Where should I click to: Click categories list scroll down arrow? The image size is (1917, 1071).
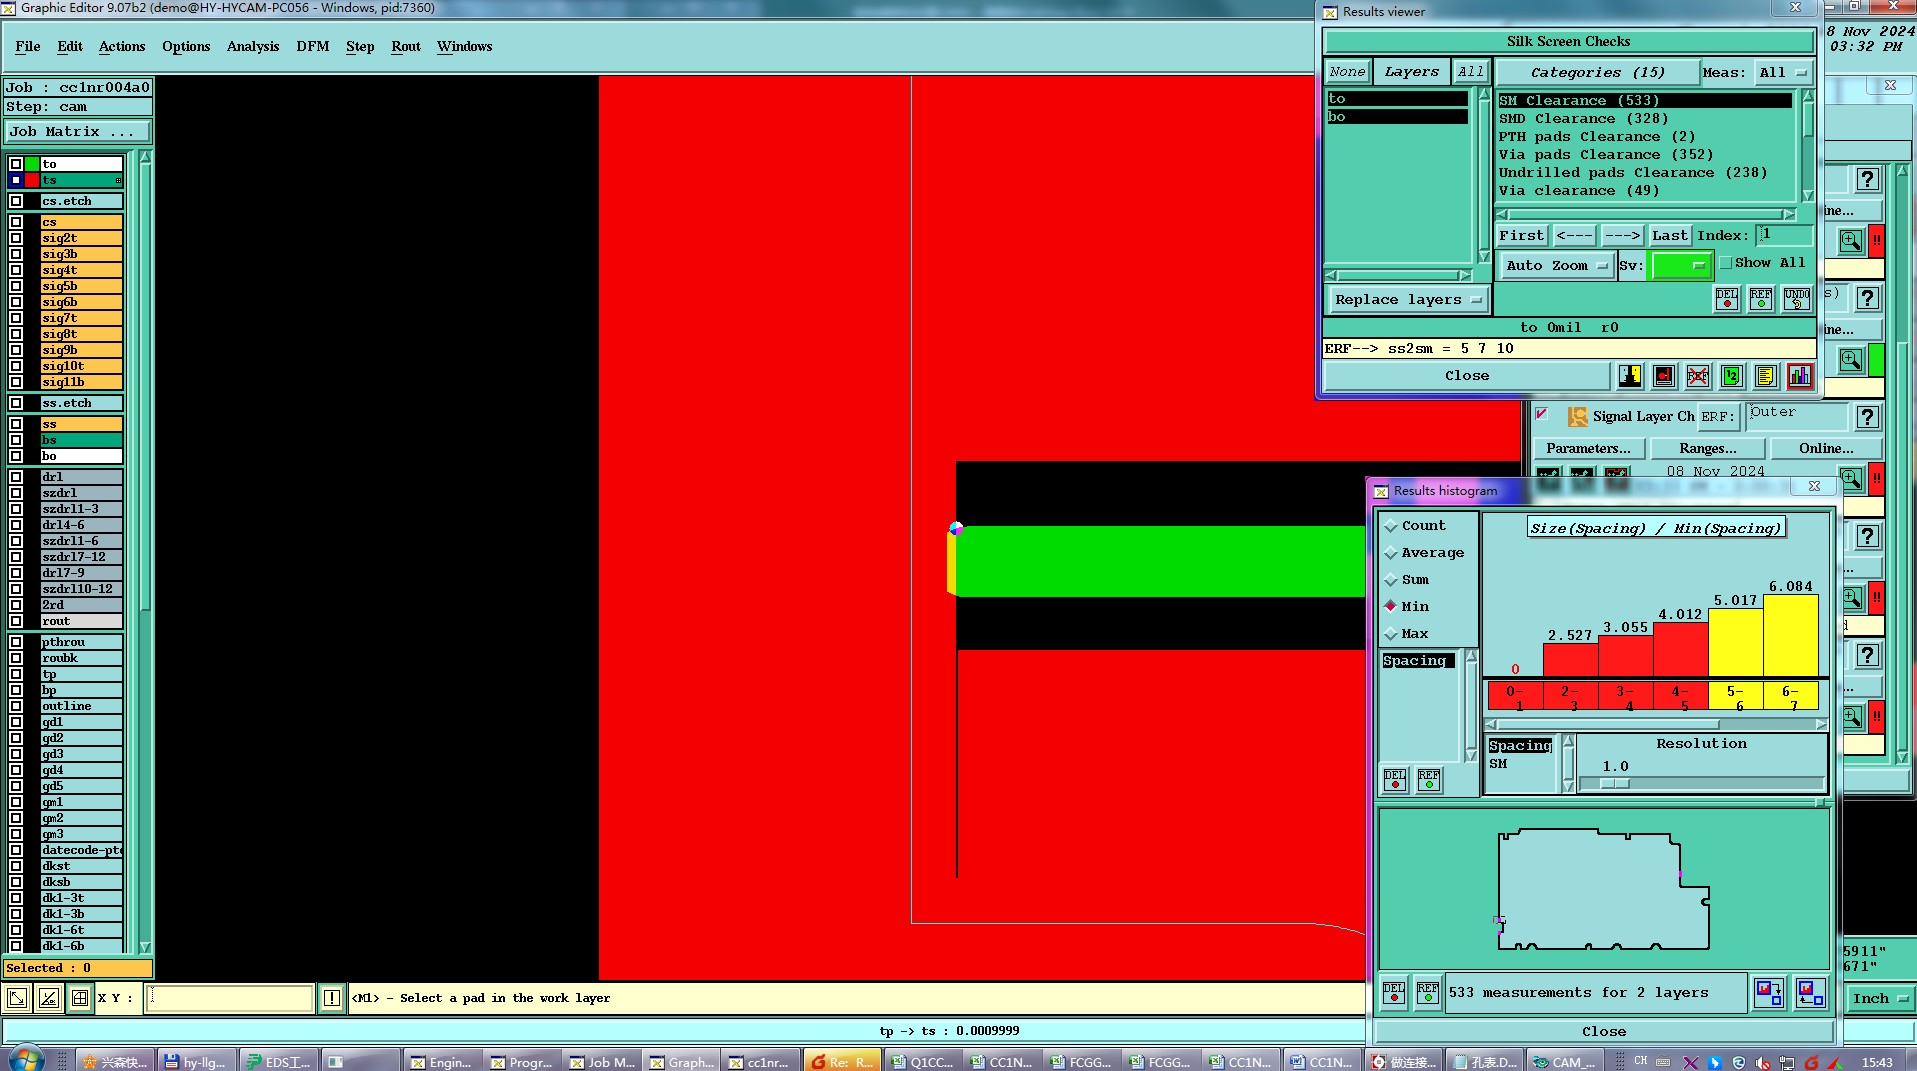point(1808,196)
